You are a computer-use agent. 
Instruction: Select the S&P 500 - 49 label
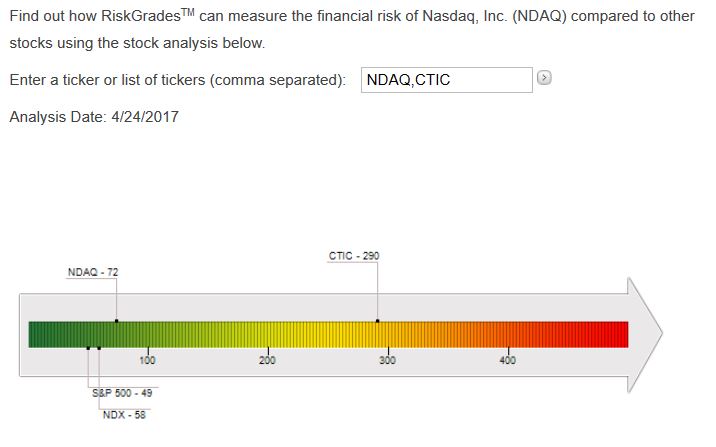coord(122,393)
